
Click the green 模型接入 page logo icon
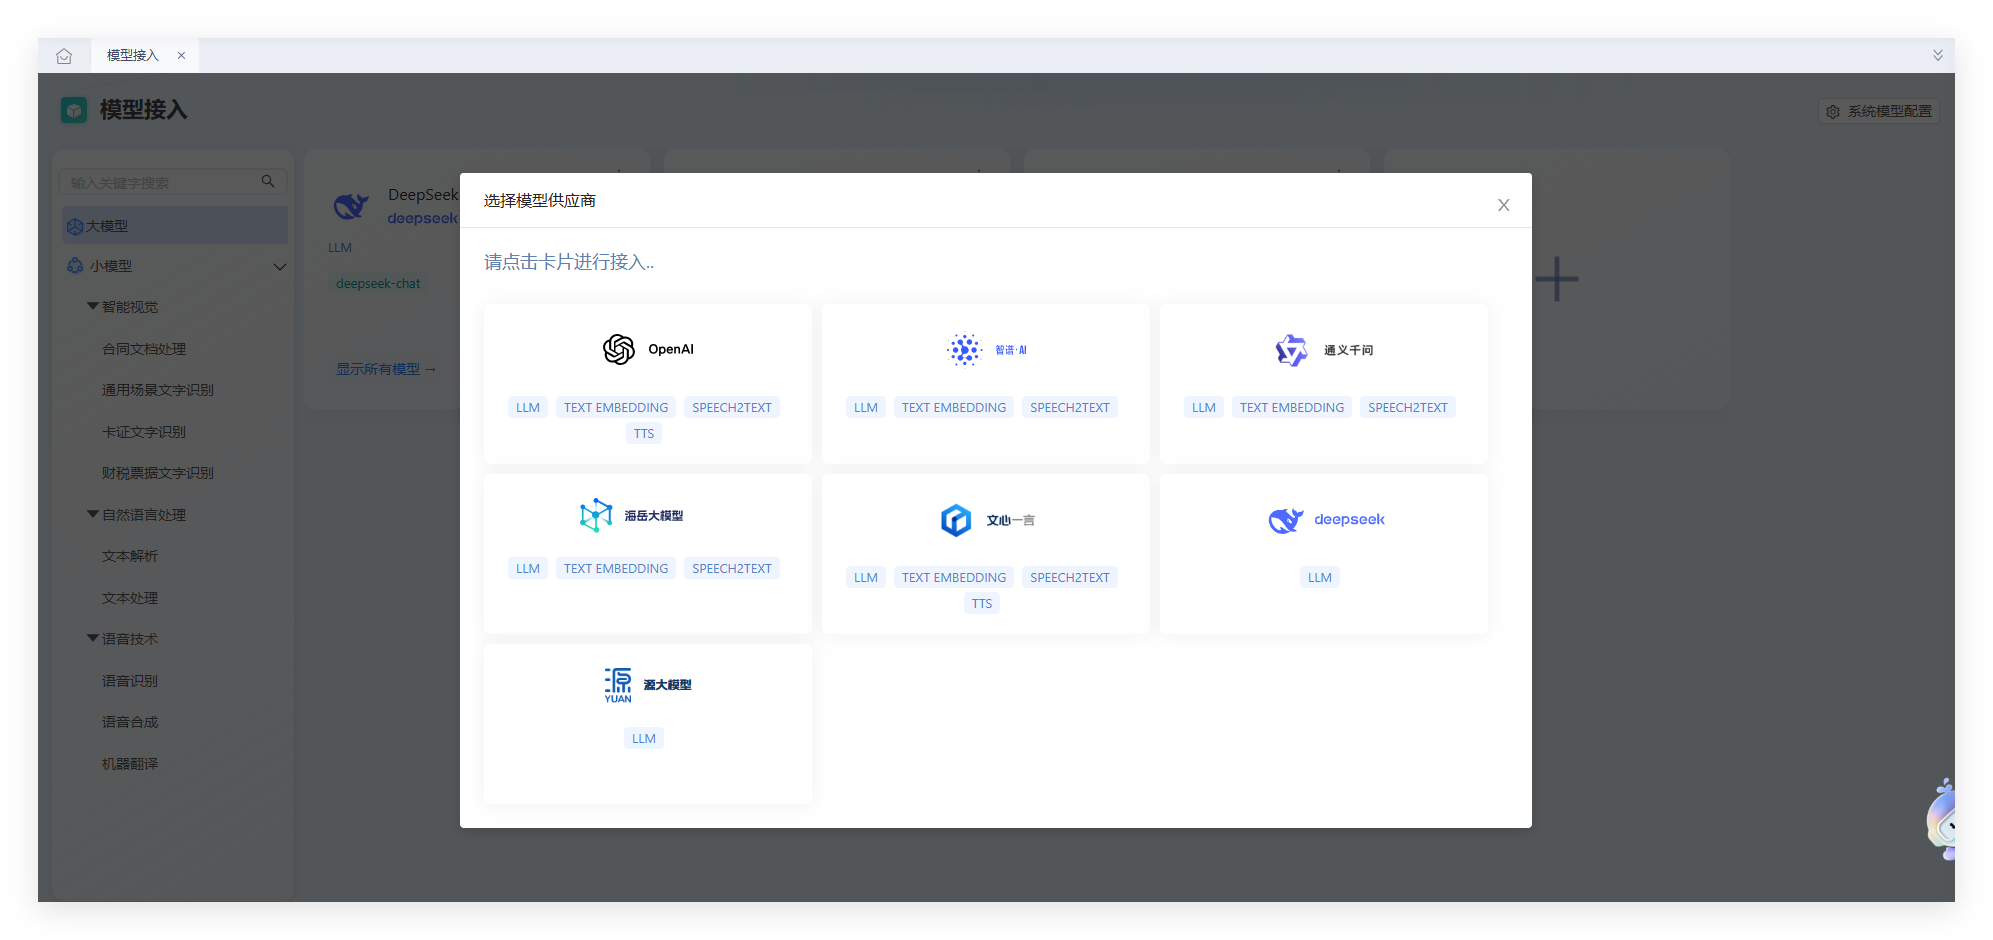click(x=74, y=110)
